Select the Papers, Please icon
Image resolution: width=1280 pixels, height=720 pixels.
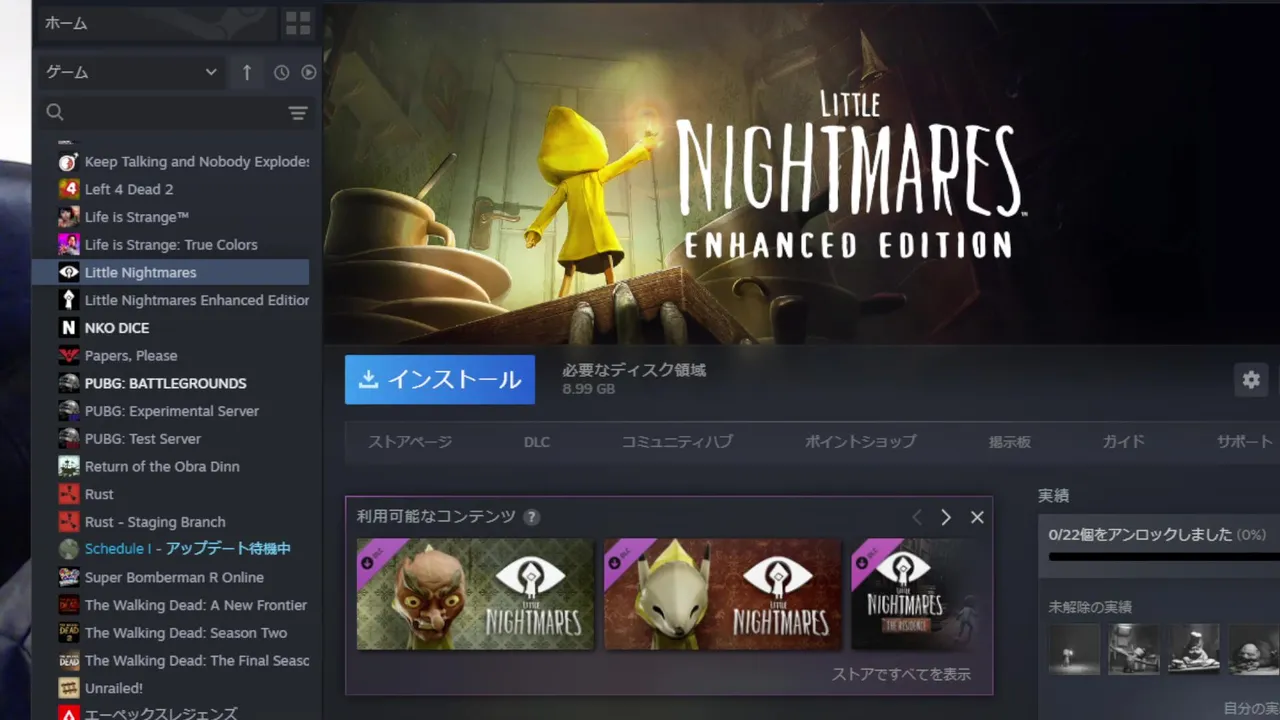point(68,356)
